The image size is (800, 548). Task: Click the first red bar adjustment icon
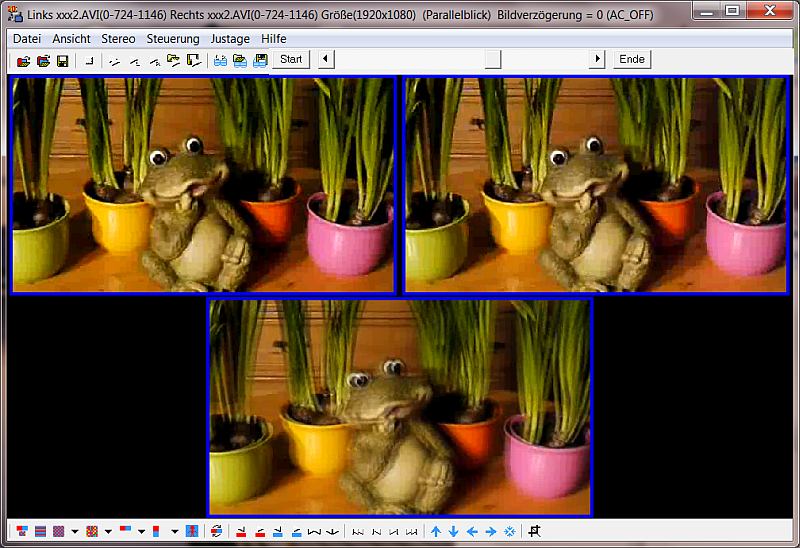pyautogui.click(x=241, y=532)
